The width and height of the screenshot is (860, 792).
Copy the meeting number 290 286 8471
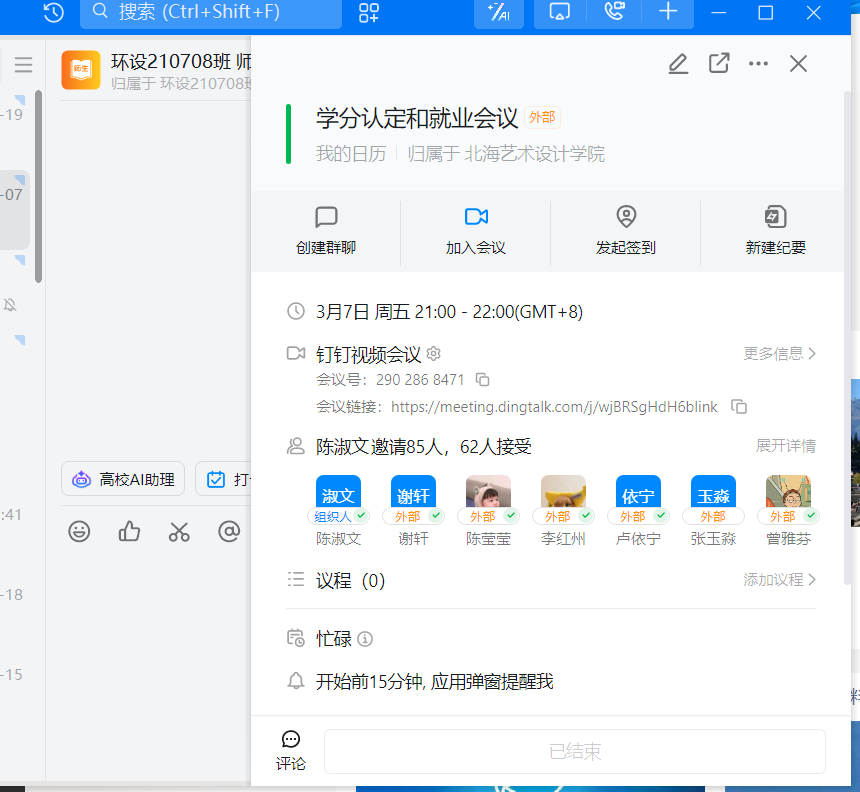pos(482,380)
